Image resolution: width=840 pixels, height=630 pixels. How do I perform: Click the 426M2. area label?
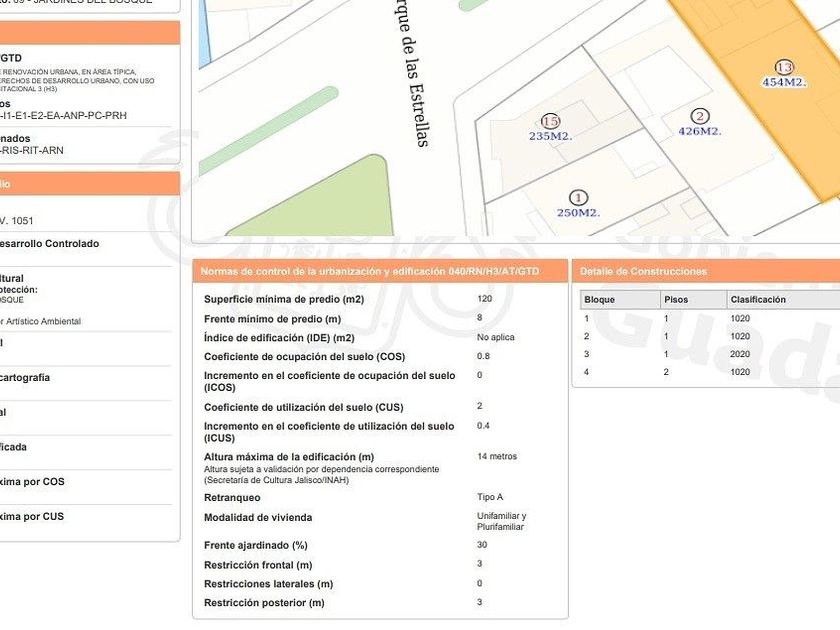(x=700, y=131)
